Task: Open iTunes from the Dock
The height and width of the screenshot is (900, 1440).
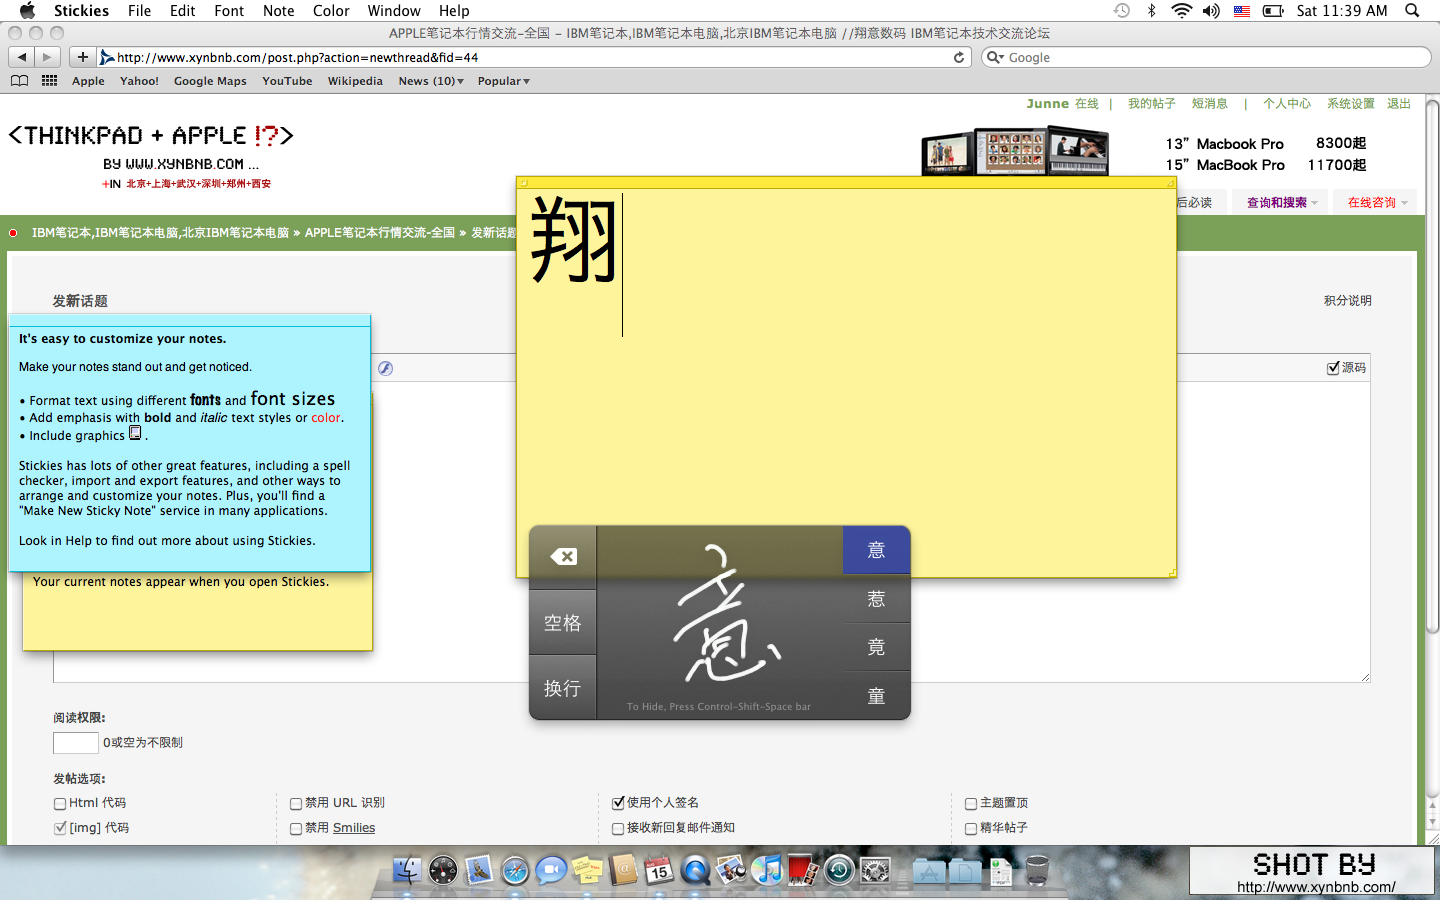Action: coord(767,870)
